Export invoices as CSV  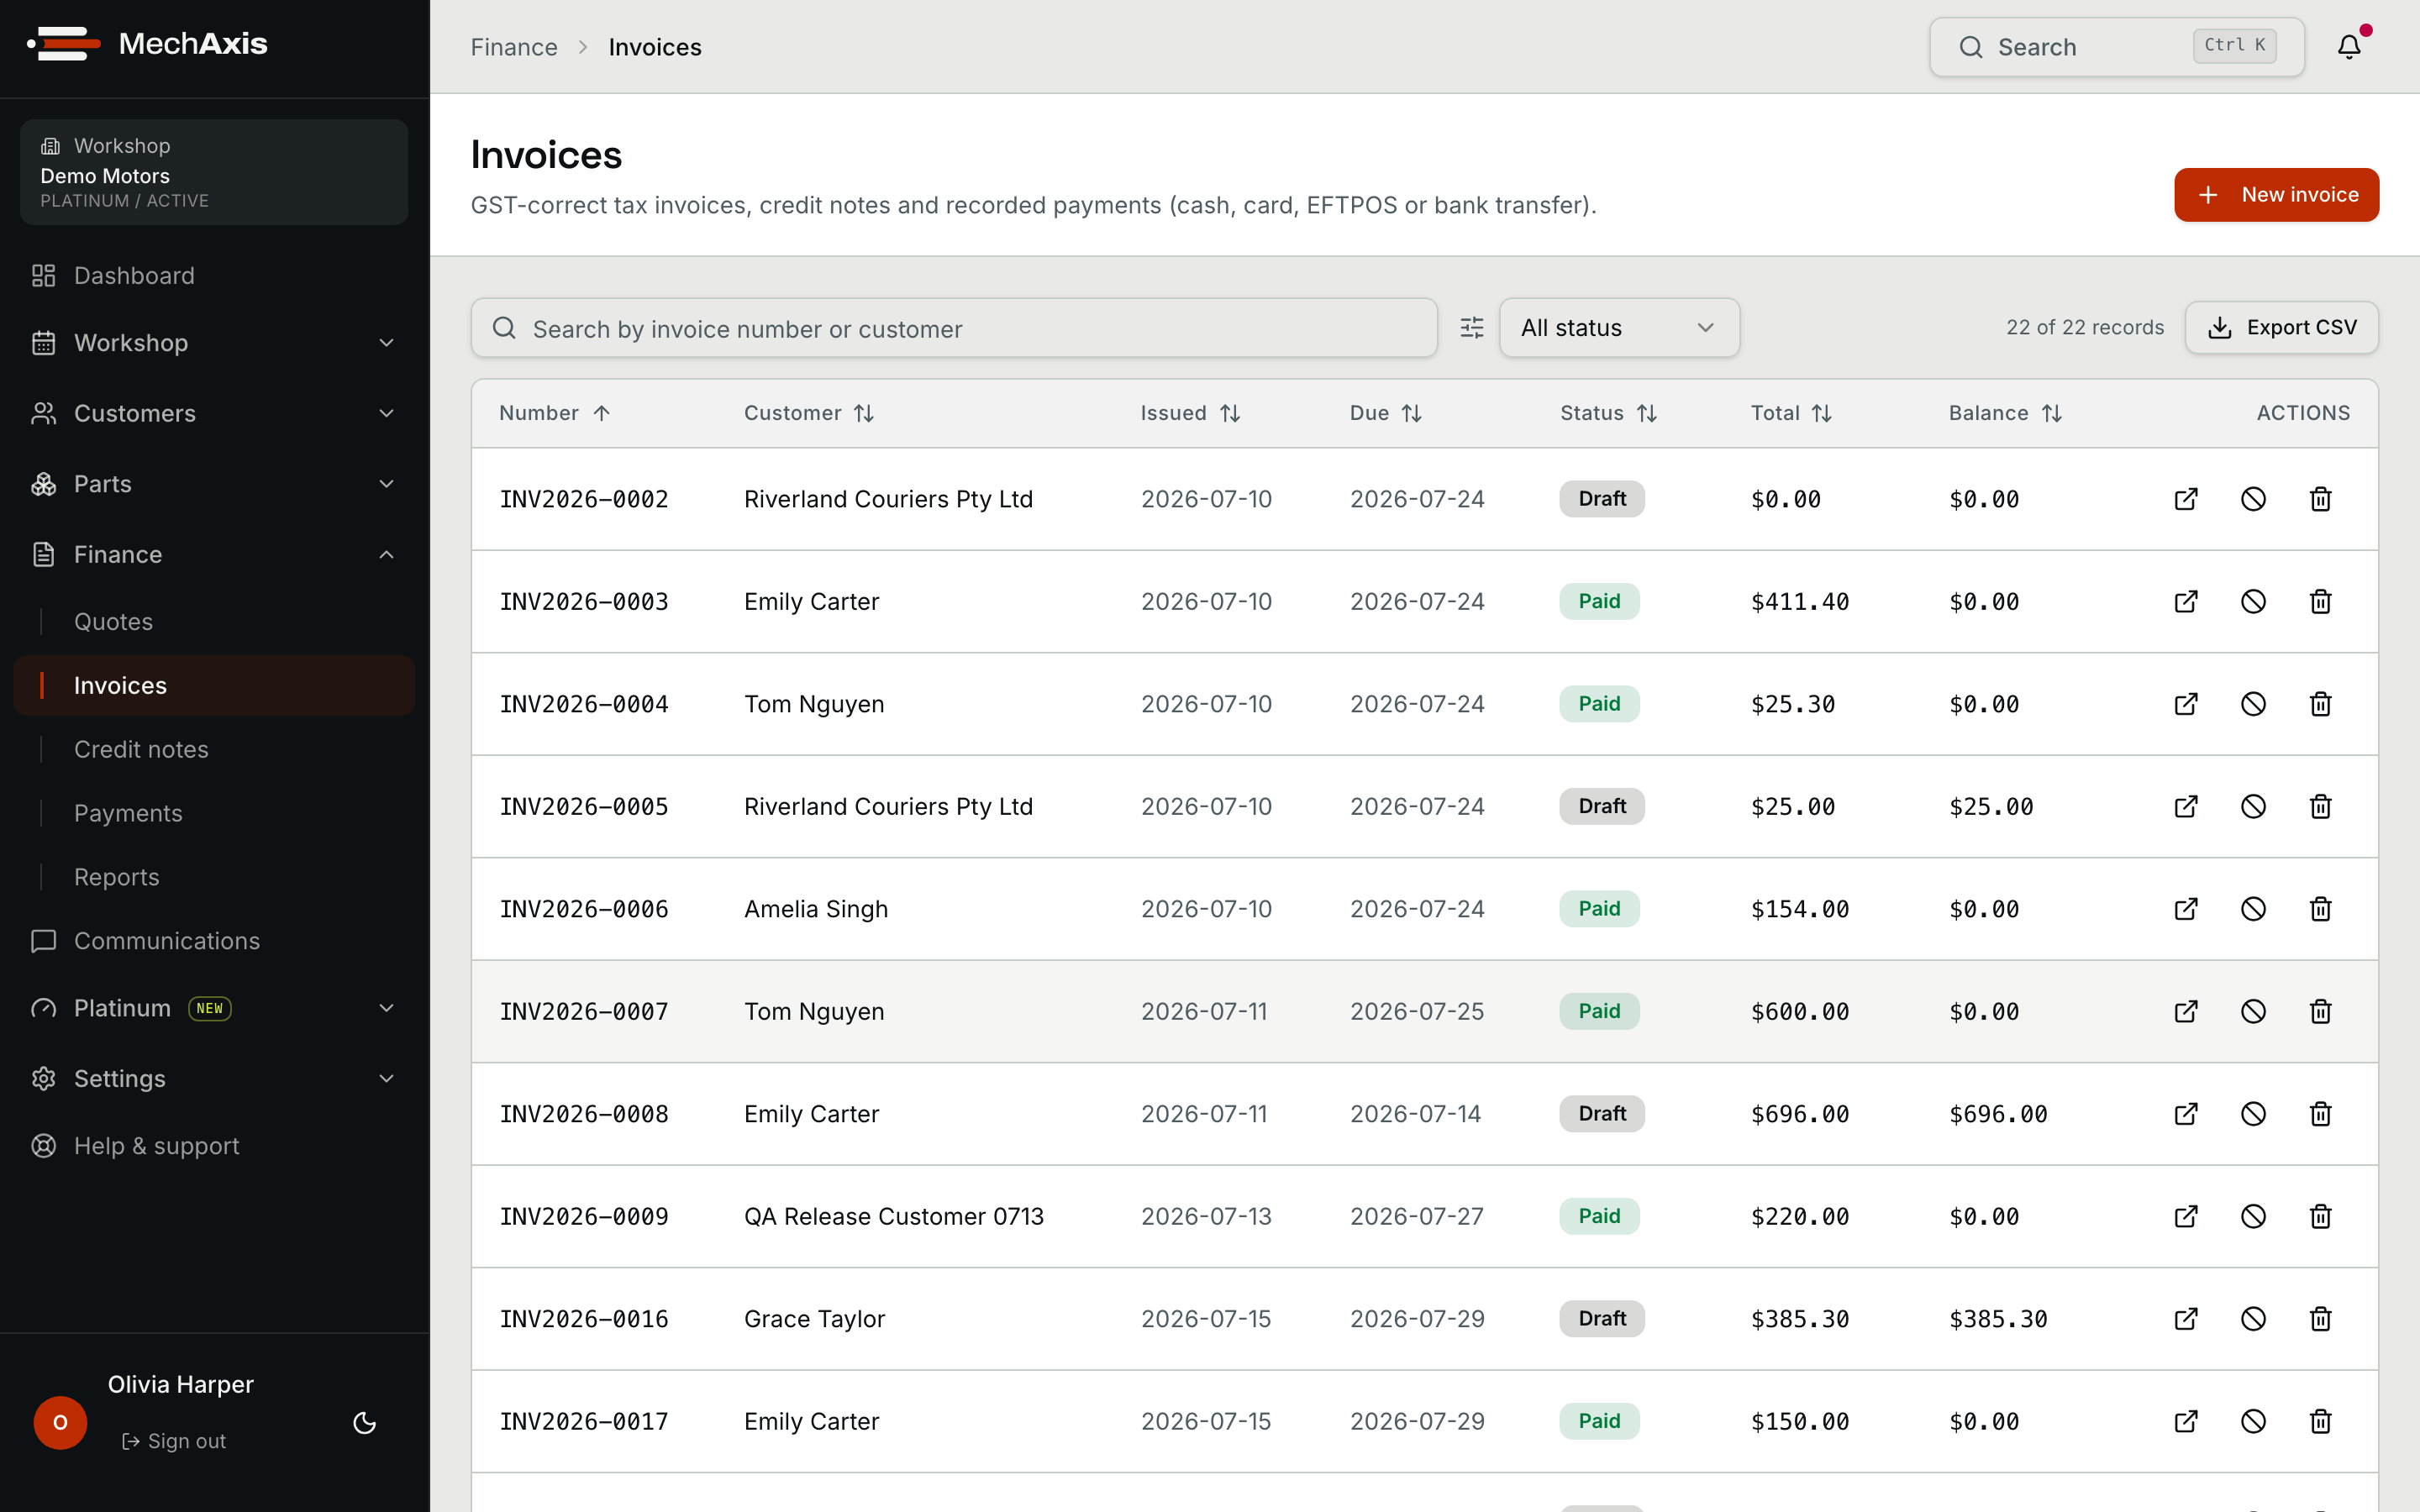(x=2281, y=328)
